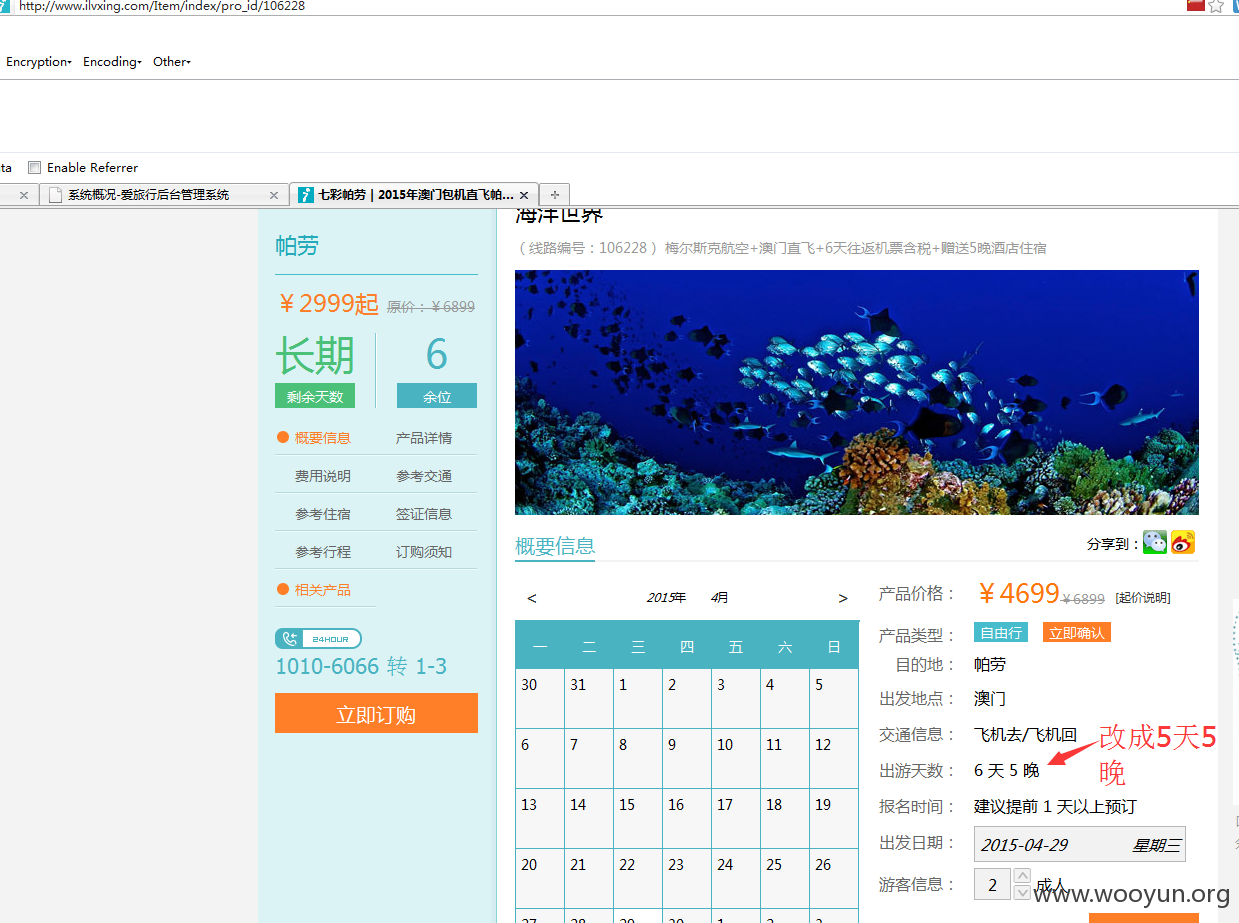Open the Encoding dropdown menu
1239x923 pixels.
[112, 62]
